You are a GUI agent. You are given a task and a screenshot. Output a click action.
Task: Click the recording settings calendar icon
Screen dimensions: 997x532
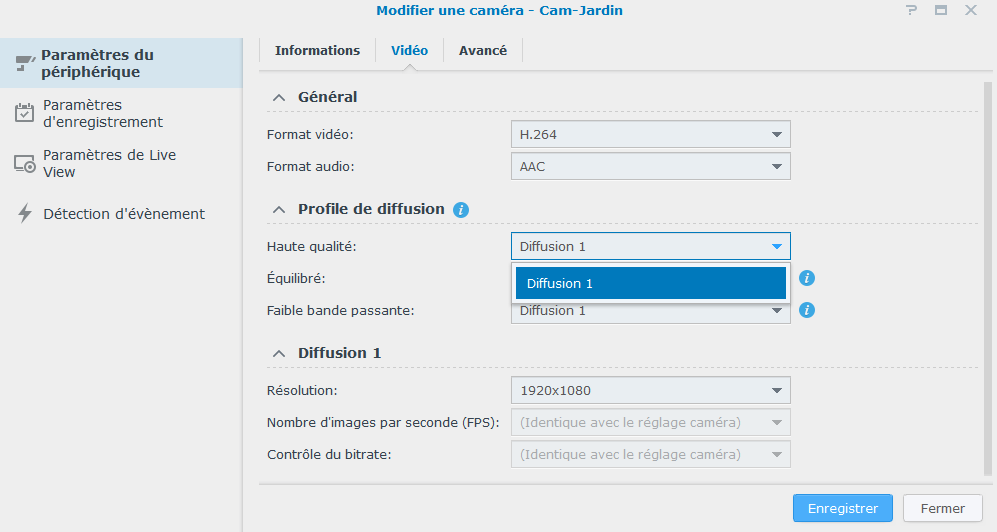25,113
